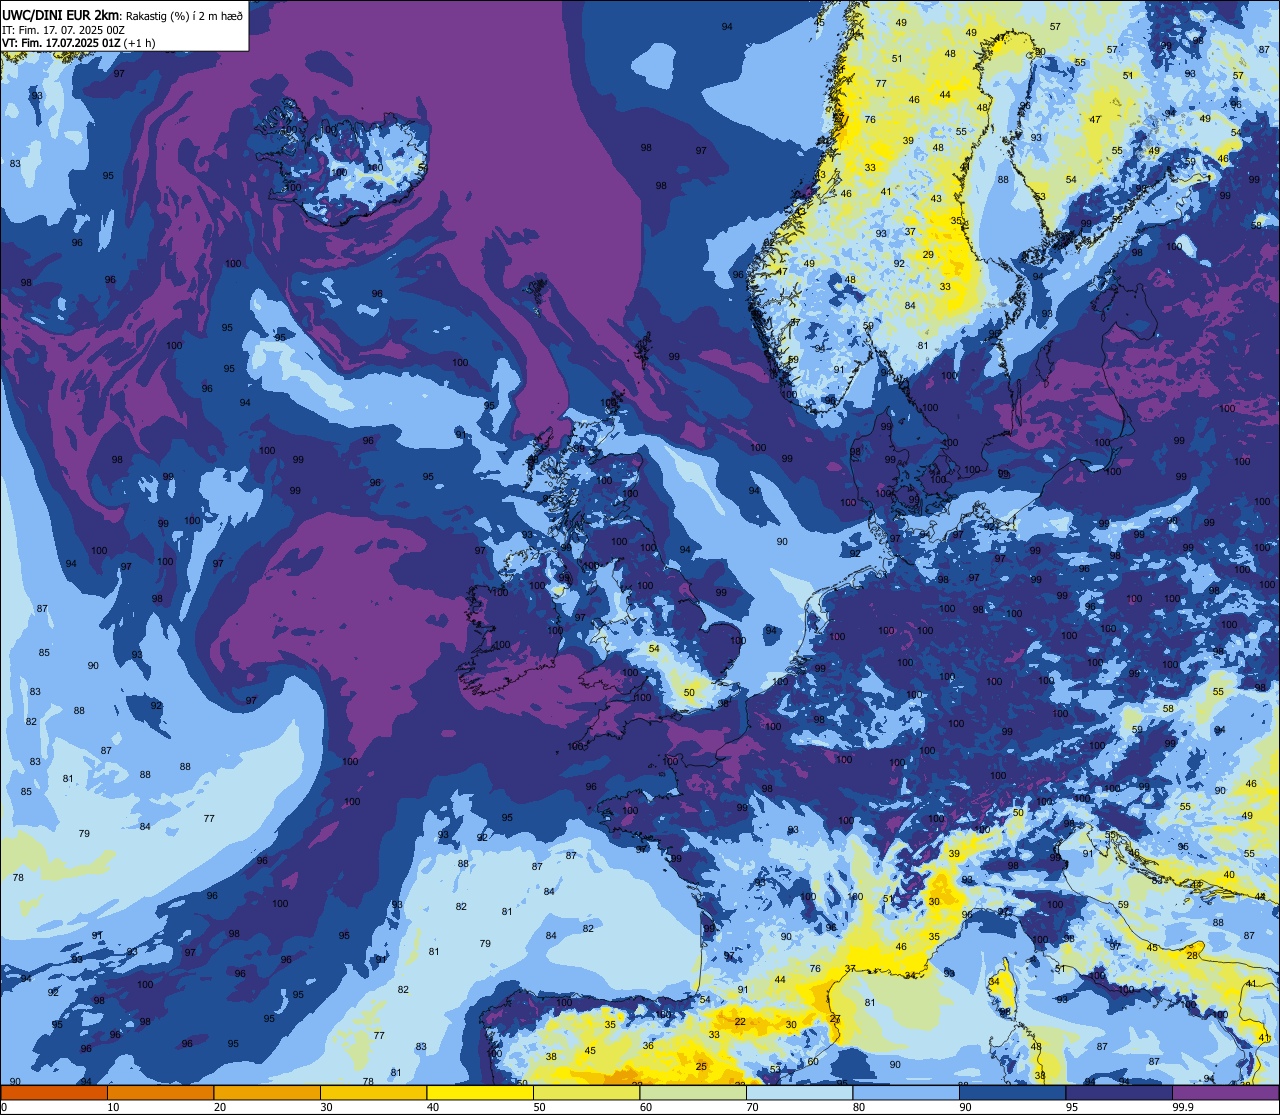Viewport: 1280px width, 1115px height.
Task: Click the pale green 60–70 legend swatch
Action: tap(693, 1092)
